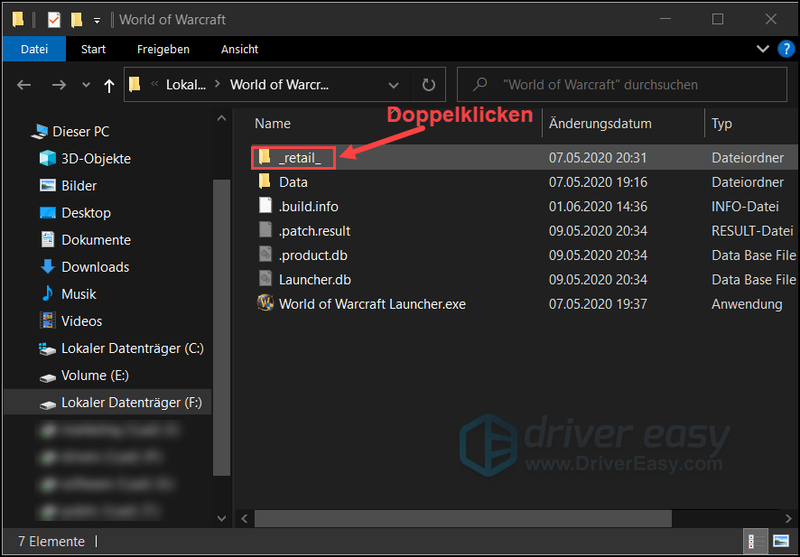The height and width of the screenshot is (557, 800).
Task: Expand hidden breadcrumb path chevrons
Action: (154, 84)
